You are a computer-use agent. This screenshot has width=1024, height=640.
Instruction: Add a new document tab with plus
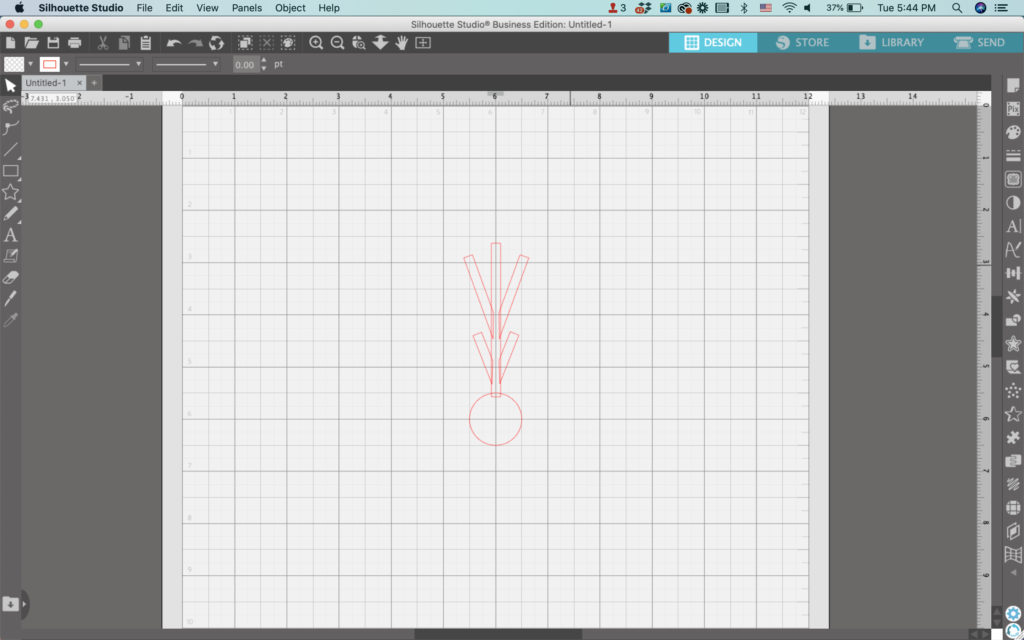(x=94, y=83)
